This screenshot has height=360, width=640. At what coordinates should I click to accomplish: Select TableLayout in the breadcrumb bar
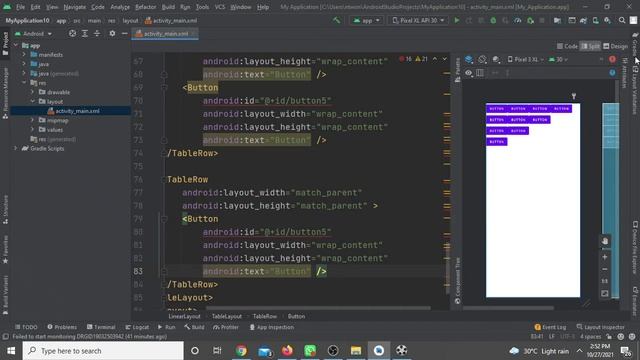coord(227,316)
